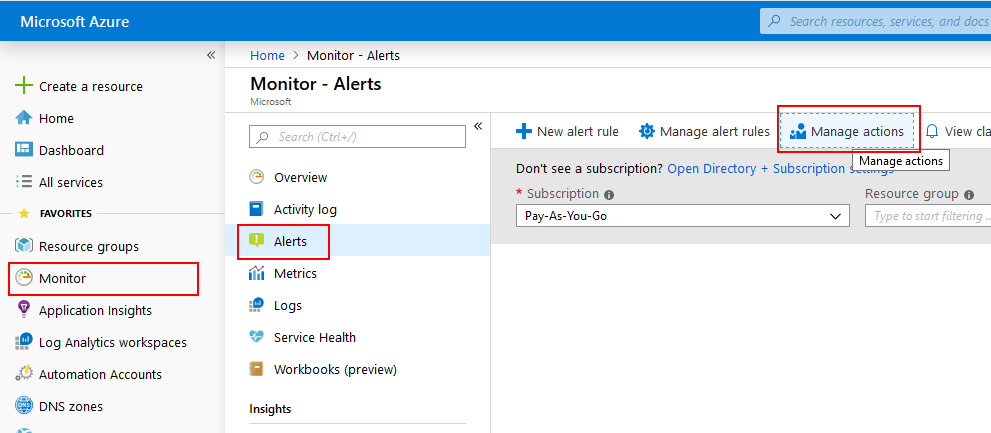
Task: Click the DNS zones globe icon
Action: pos(23,406)
